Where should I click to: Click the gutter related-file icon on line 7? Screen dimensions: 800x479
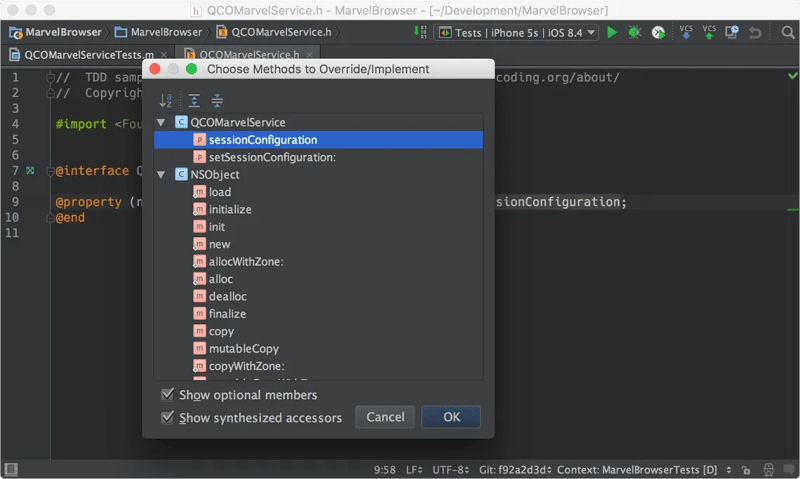pos(31,170)
